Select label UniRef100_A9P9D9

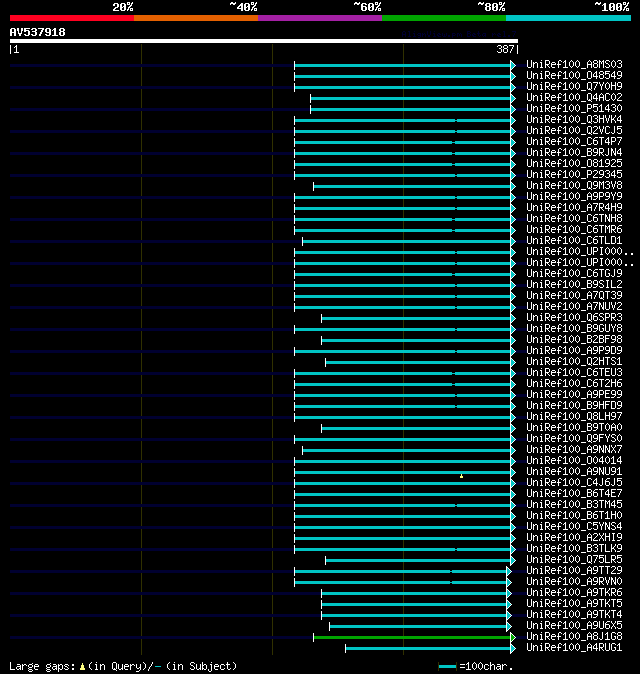click(x=574, y=351)
